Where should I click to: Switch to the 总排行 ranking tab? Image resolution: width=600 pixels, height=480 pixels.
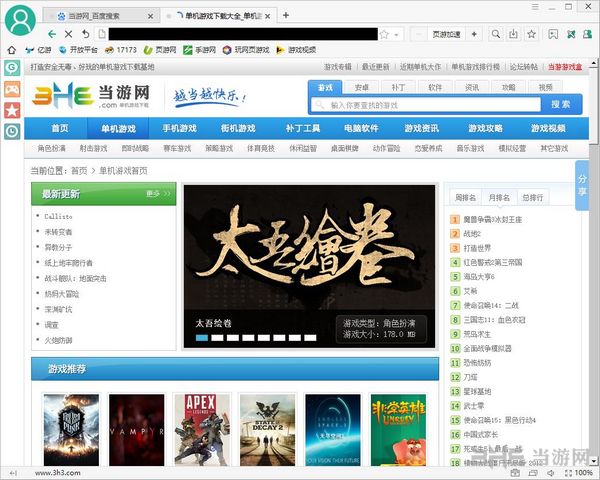click(533, 198)
